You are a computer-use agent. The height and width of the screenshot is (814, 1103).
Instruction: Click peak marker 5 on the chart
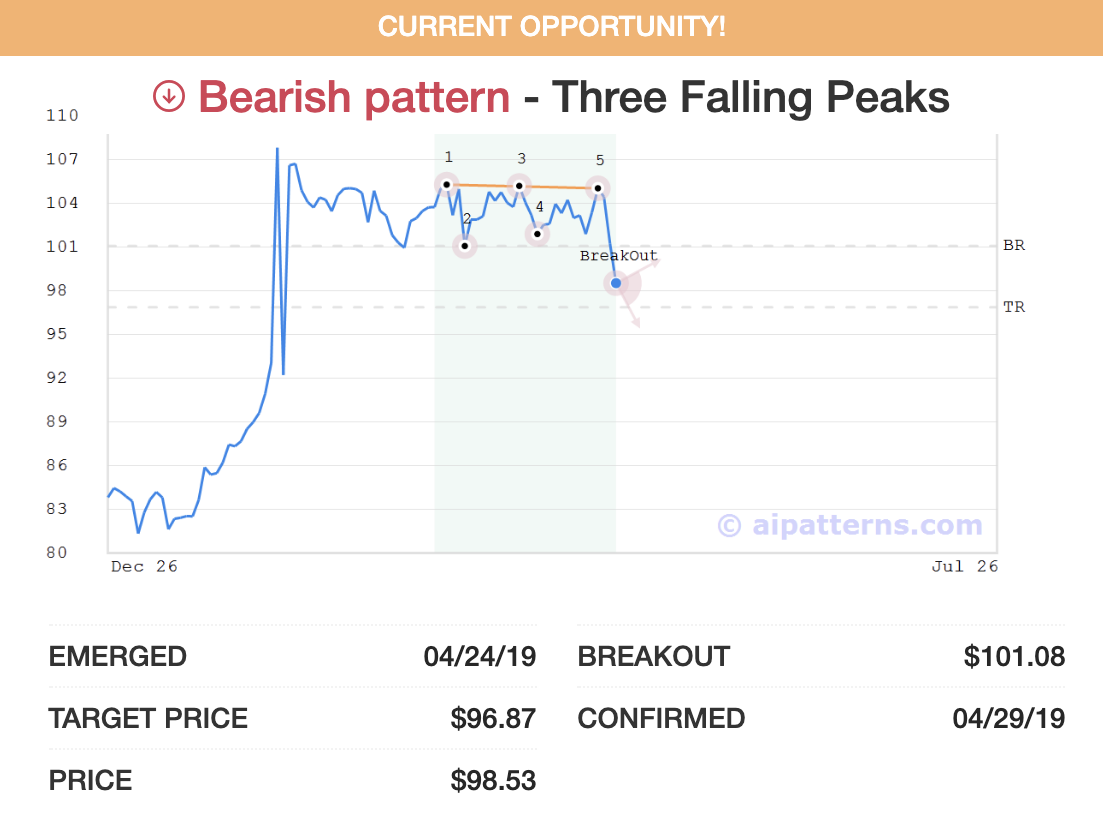pyautogui.click(x=597, y=188)
